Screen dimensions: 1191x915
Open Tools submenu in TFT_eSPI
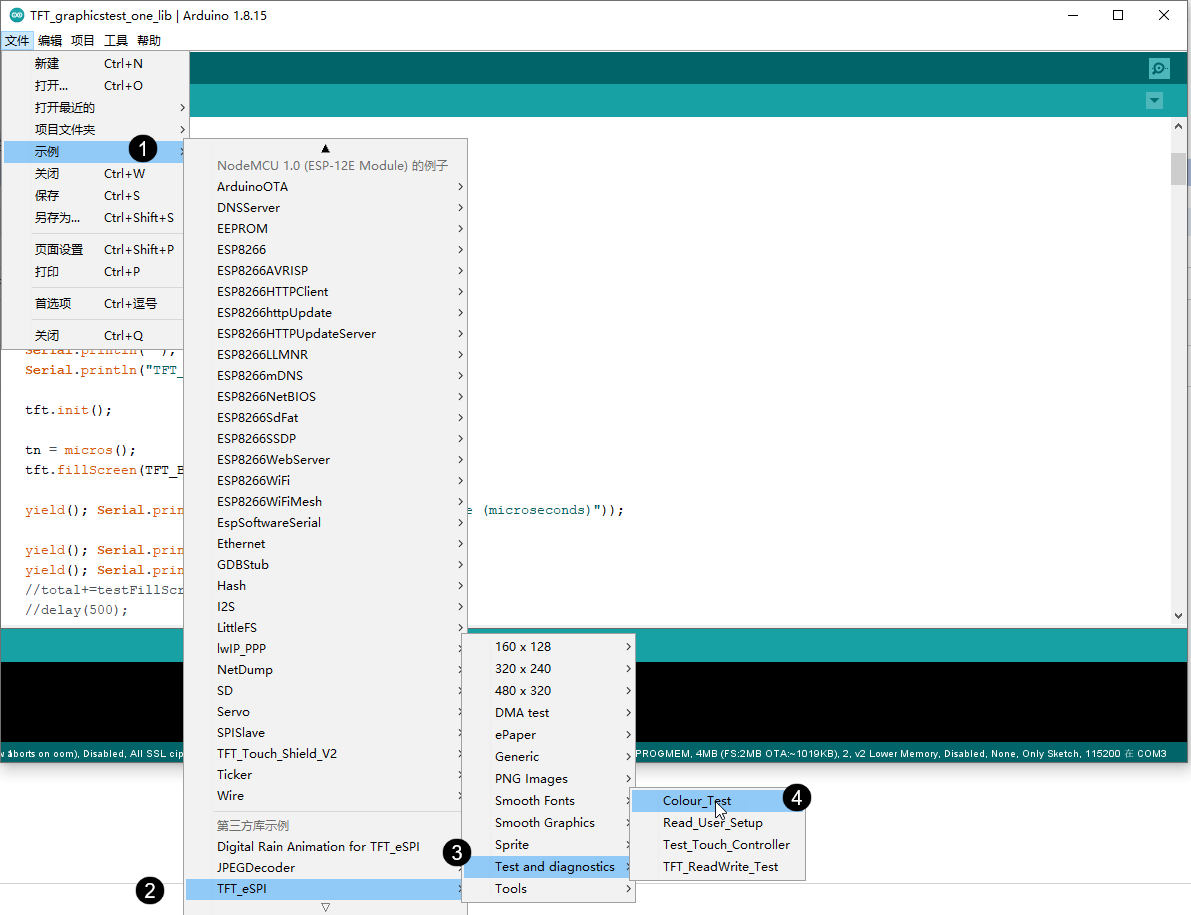point(548,889)
